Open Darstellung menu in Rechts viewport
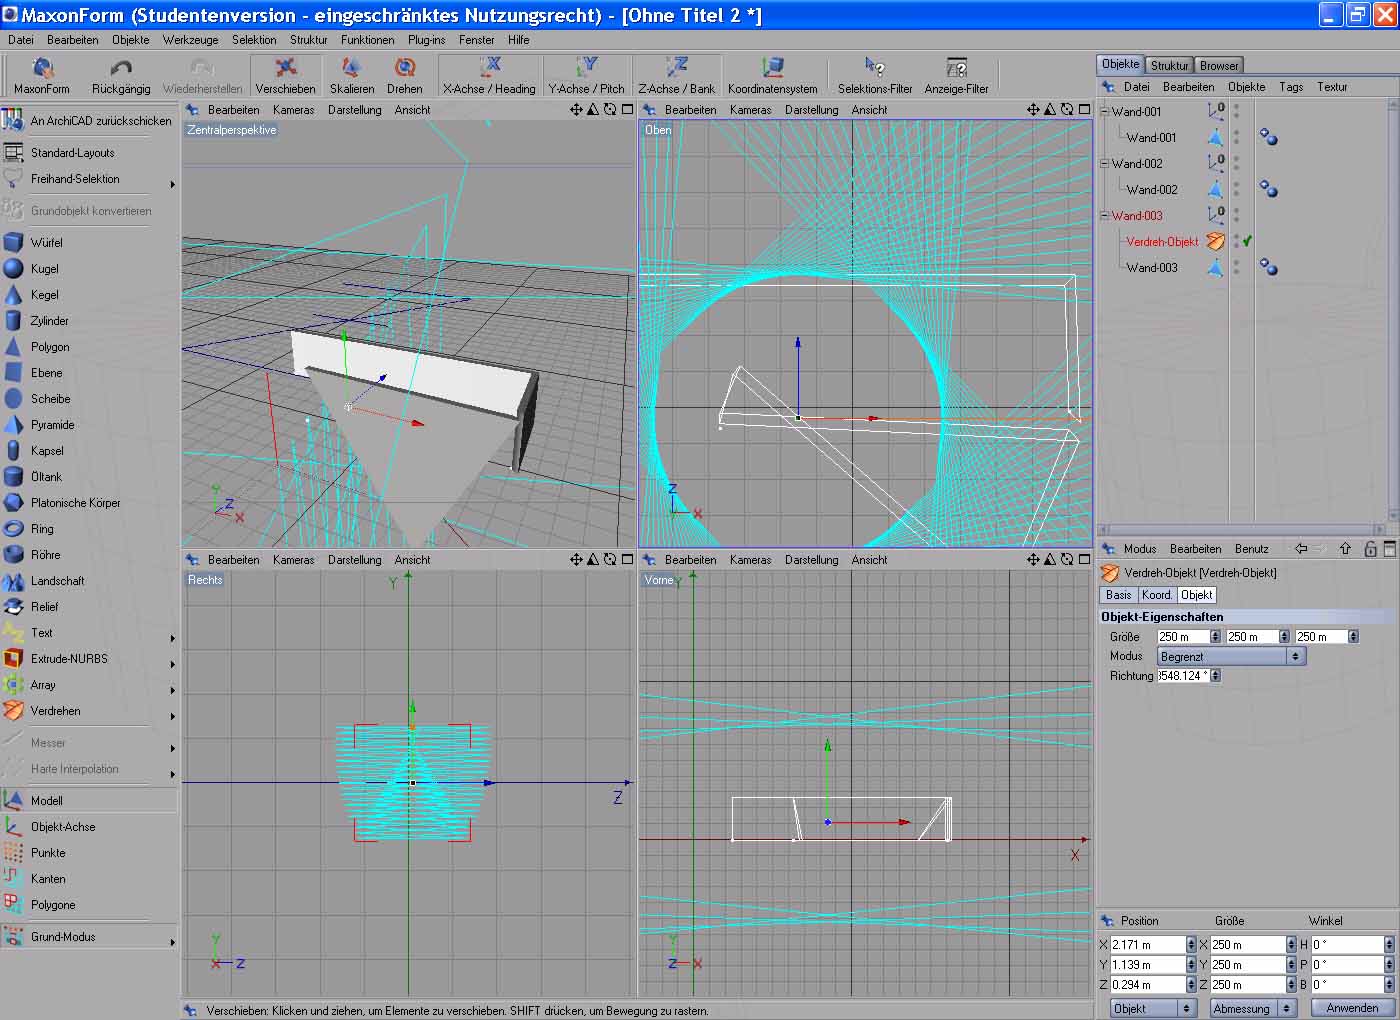 pyautogui.click(x=354, y=560)
